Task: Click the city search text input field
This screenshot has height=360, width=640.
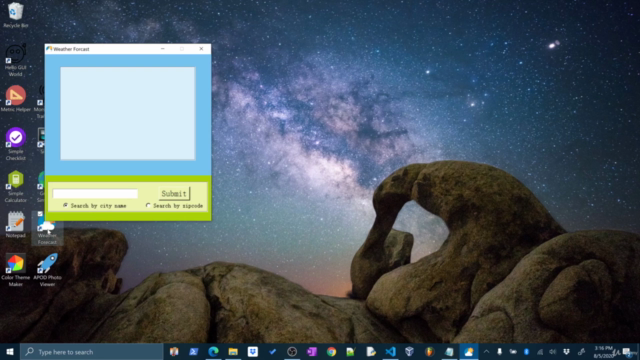Action: coord(95,193)
